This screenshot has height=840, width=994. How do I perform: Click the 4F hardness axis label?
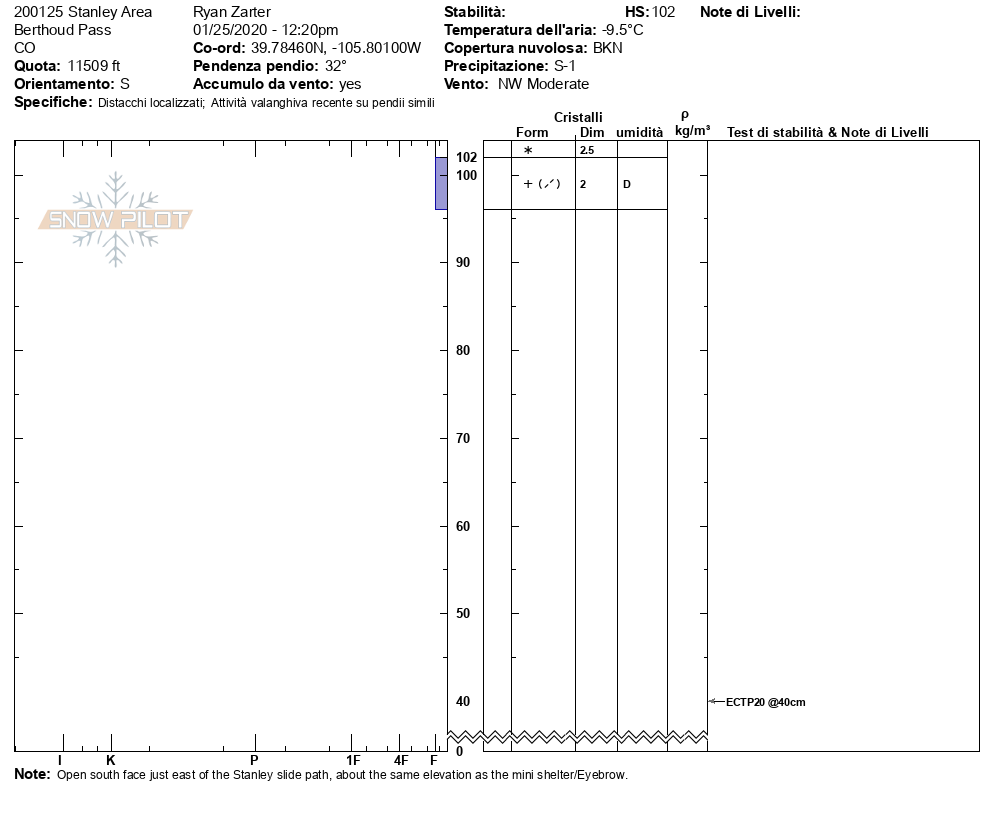coord(401,761)
